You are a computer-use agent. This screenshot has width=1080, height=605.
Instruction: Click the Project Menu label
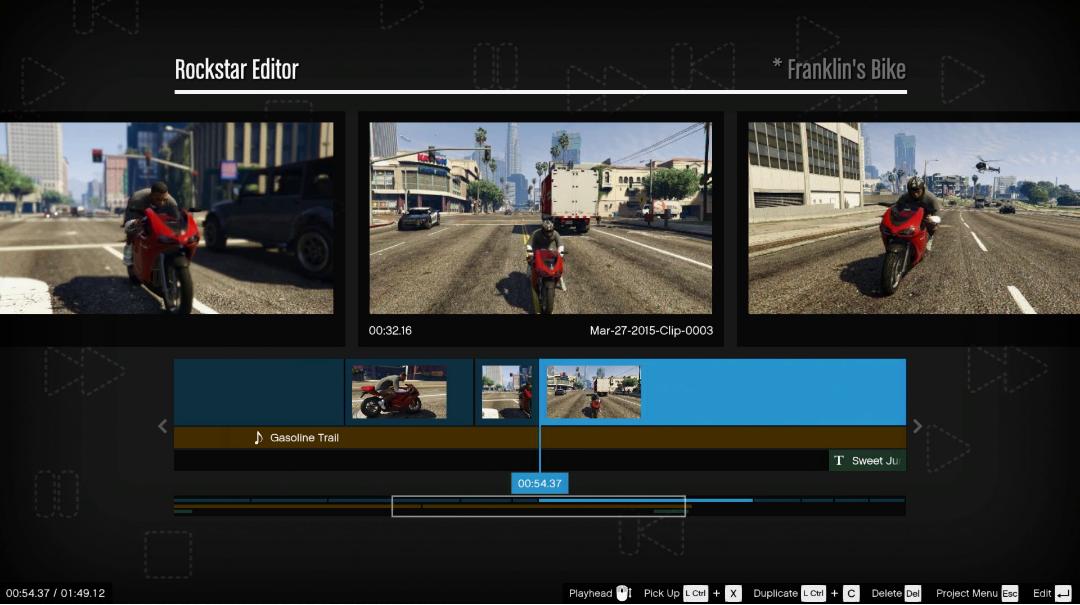pyautogui.click(x=966, y=593)
